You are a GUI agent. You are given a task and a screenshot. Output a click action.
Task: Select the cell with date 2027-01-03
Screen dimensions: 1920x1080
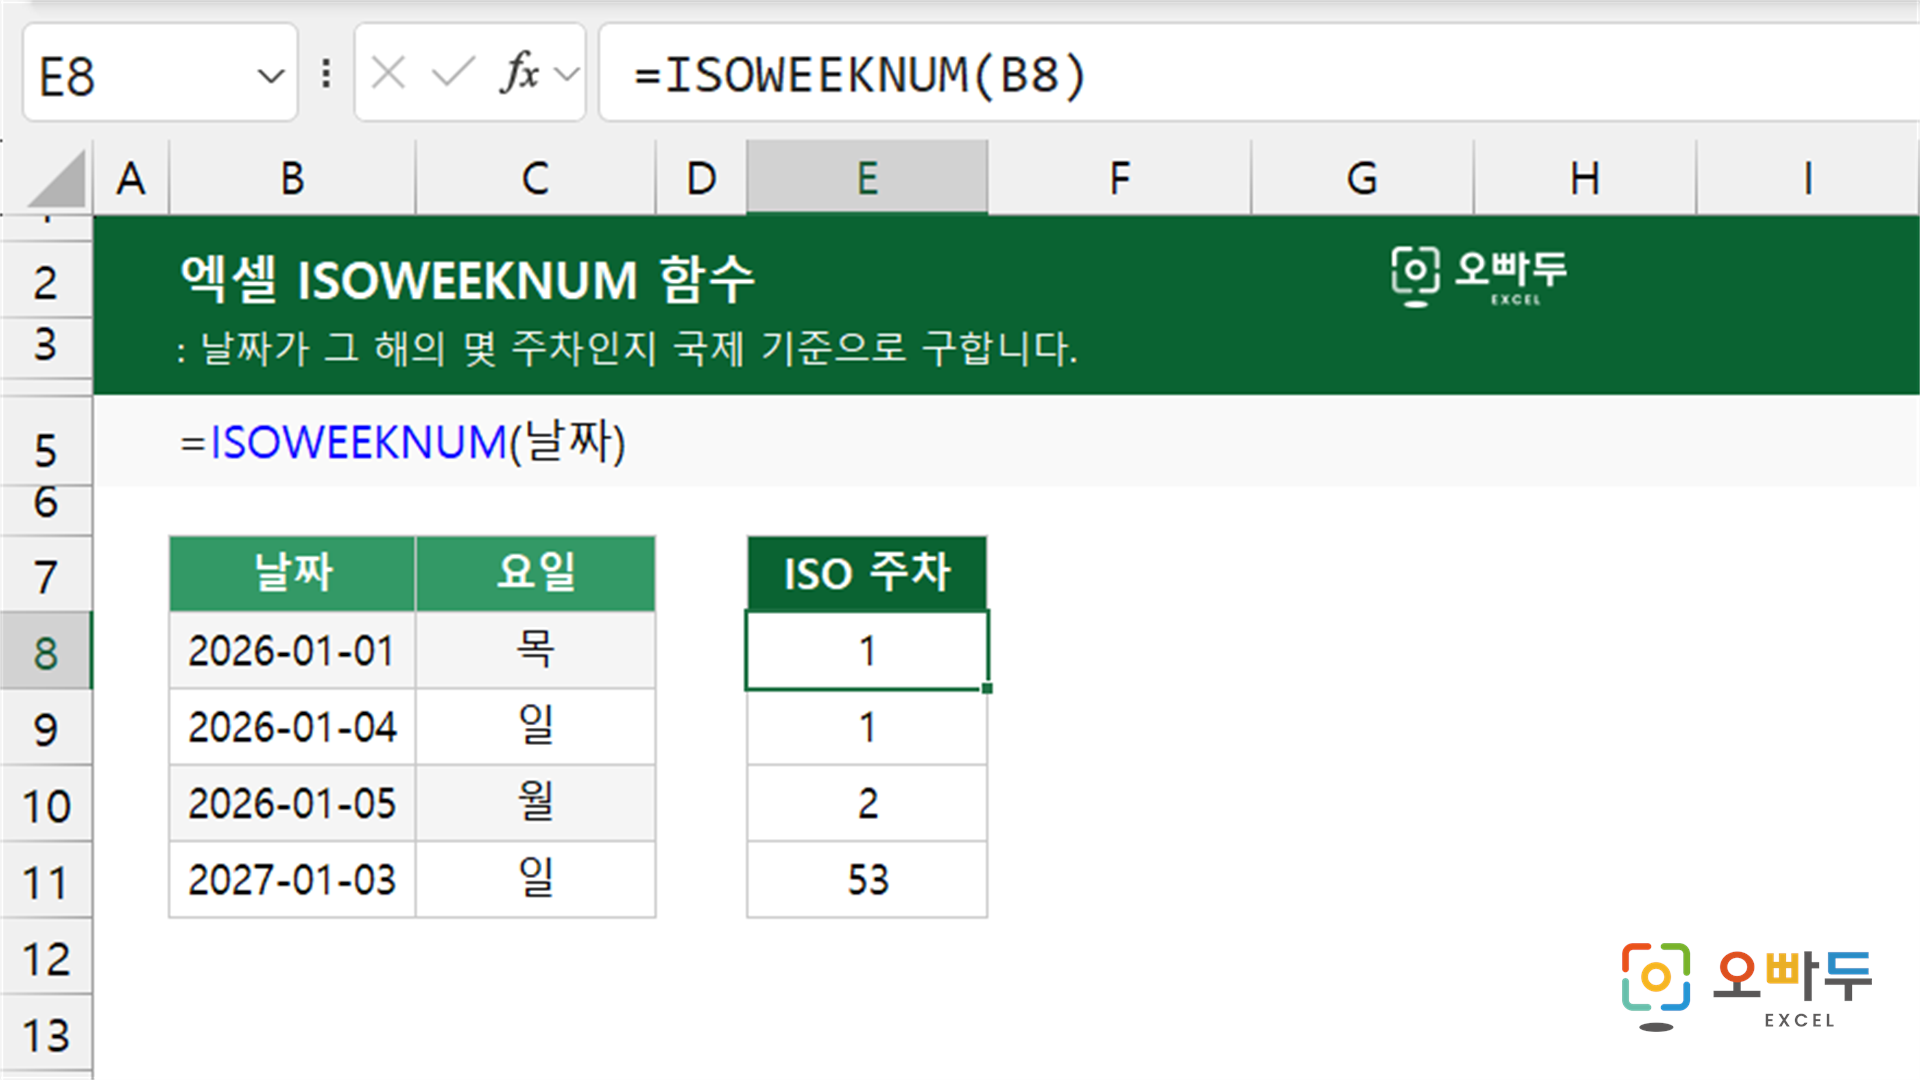tap(292, 880)
